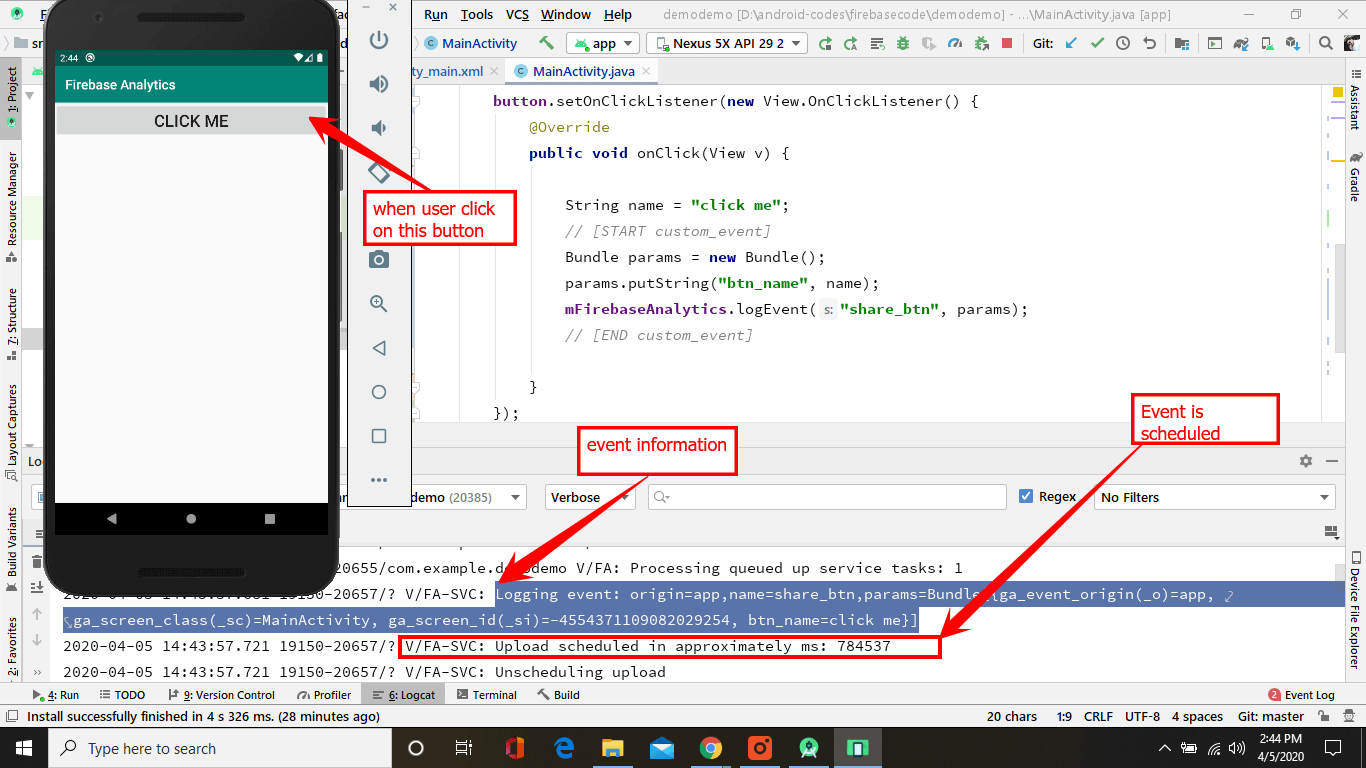Click the MainActivity breadcrumb in navigation bar
Viewport: 1366px width, 768px height.
click(471, 43)
